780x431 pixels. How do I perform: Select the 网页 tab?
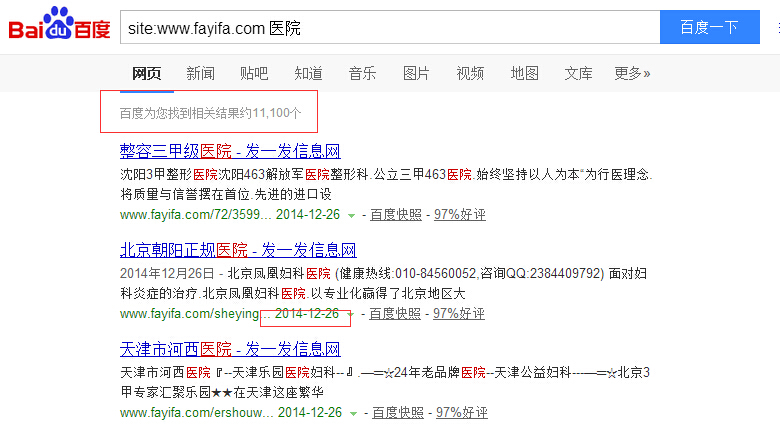146,74
